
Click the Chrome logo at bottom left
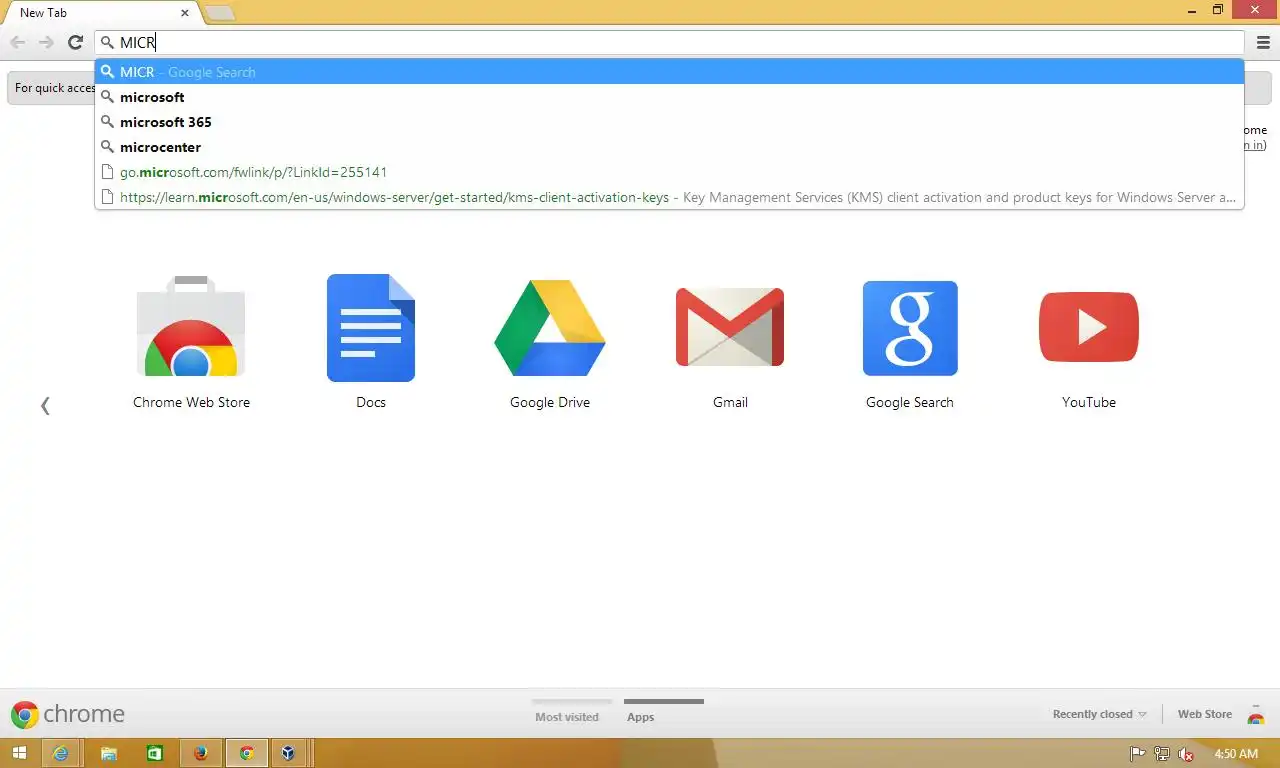click(67, 714)
